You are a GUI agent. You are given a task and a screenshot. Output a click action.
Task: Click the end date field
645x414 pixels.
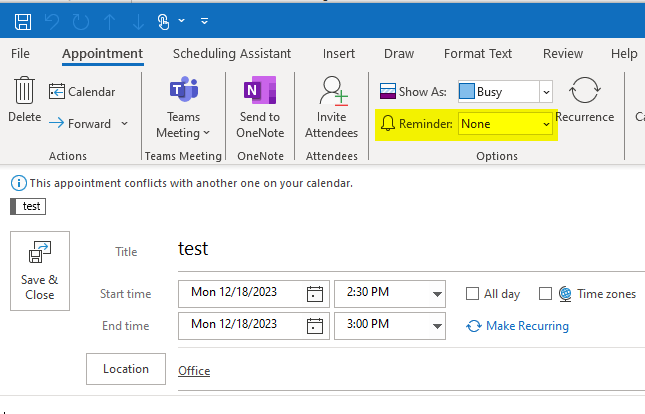click(243, 326)
